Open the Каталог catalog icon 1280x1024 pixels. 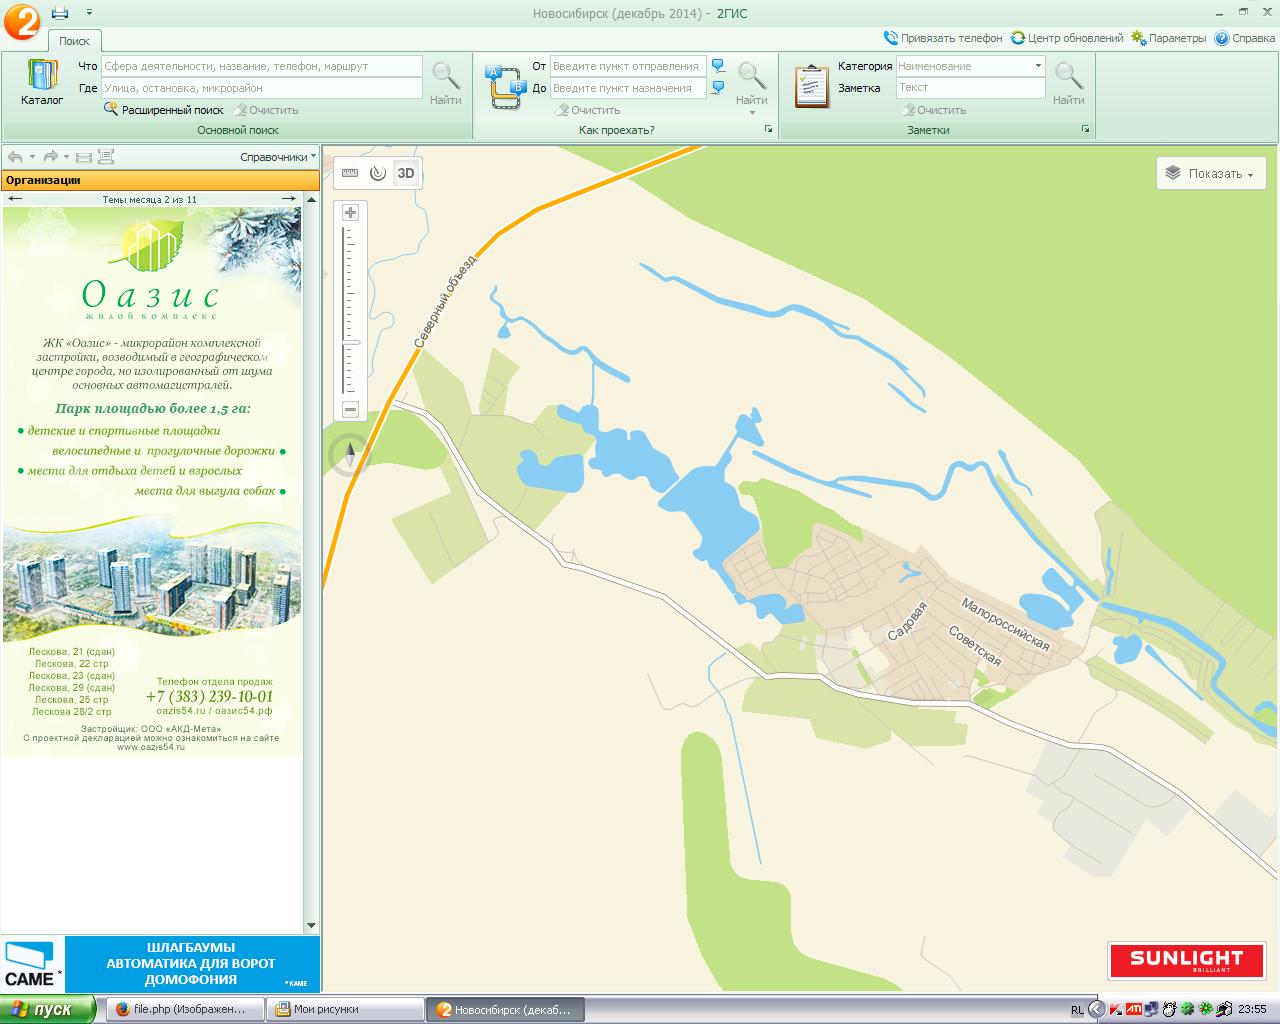pos(42,82)
